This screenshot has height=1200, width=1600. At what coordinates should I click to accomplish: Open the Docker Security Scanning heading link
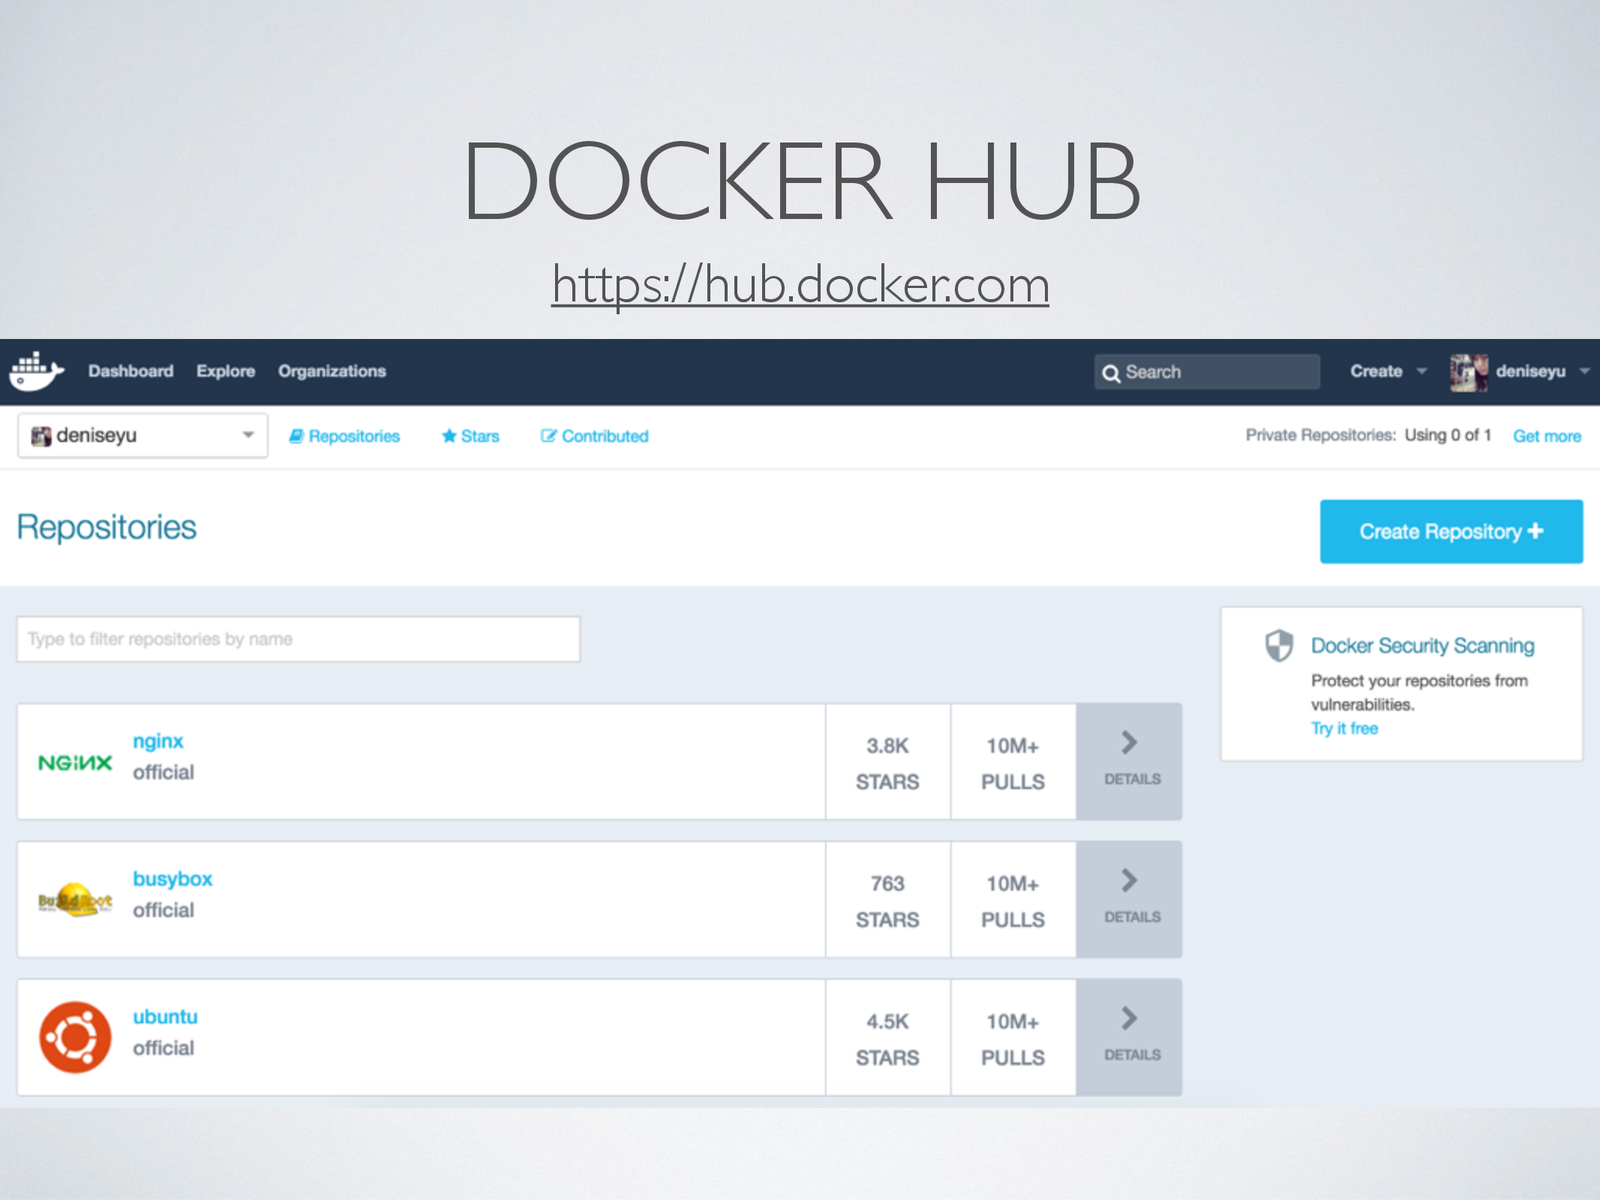click(1422, 646)
